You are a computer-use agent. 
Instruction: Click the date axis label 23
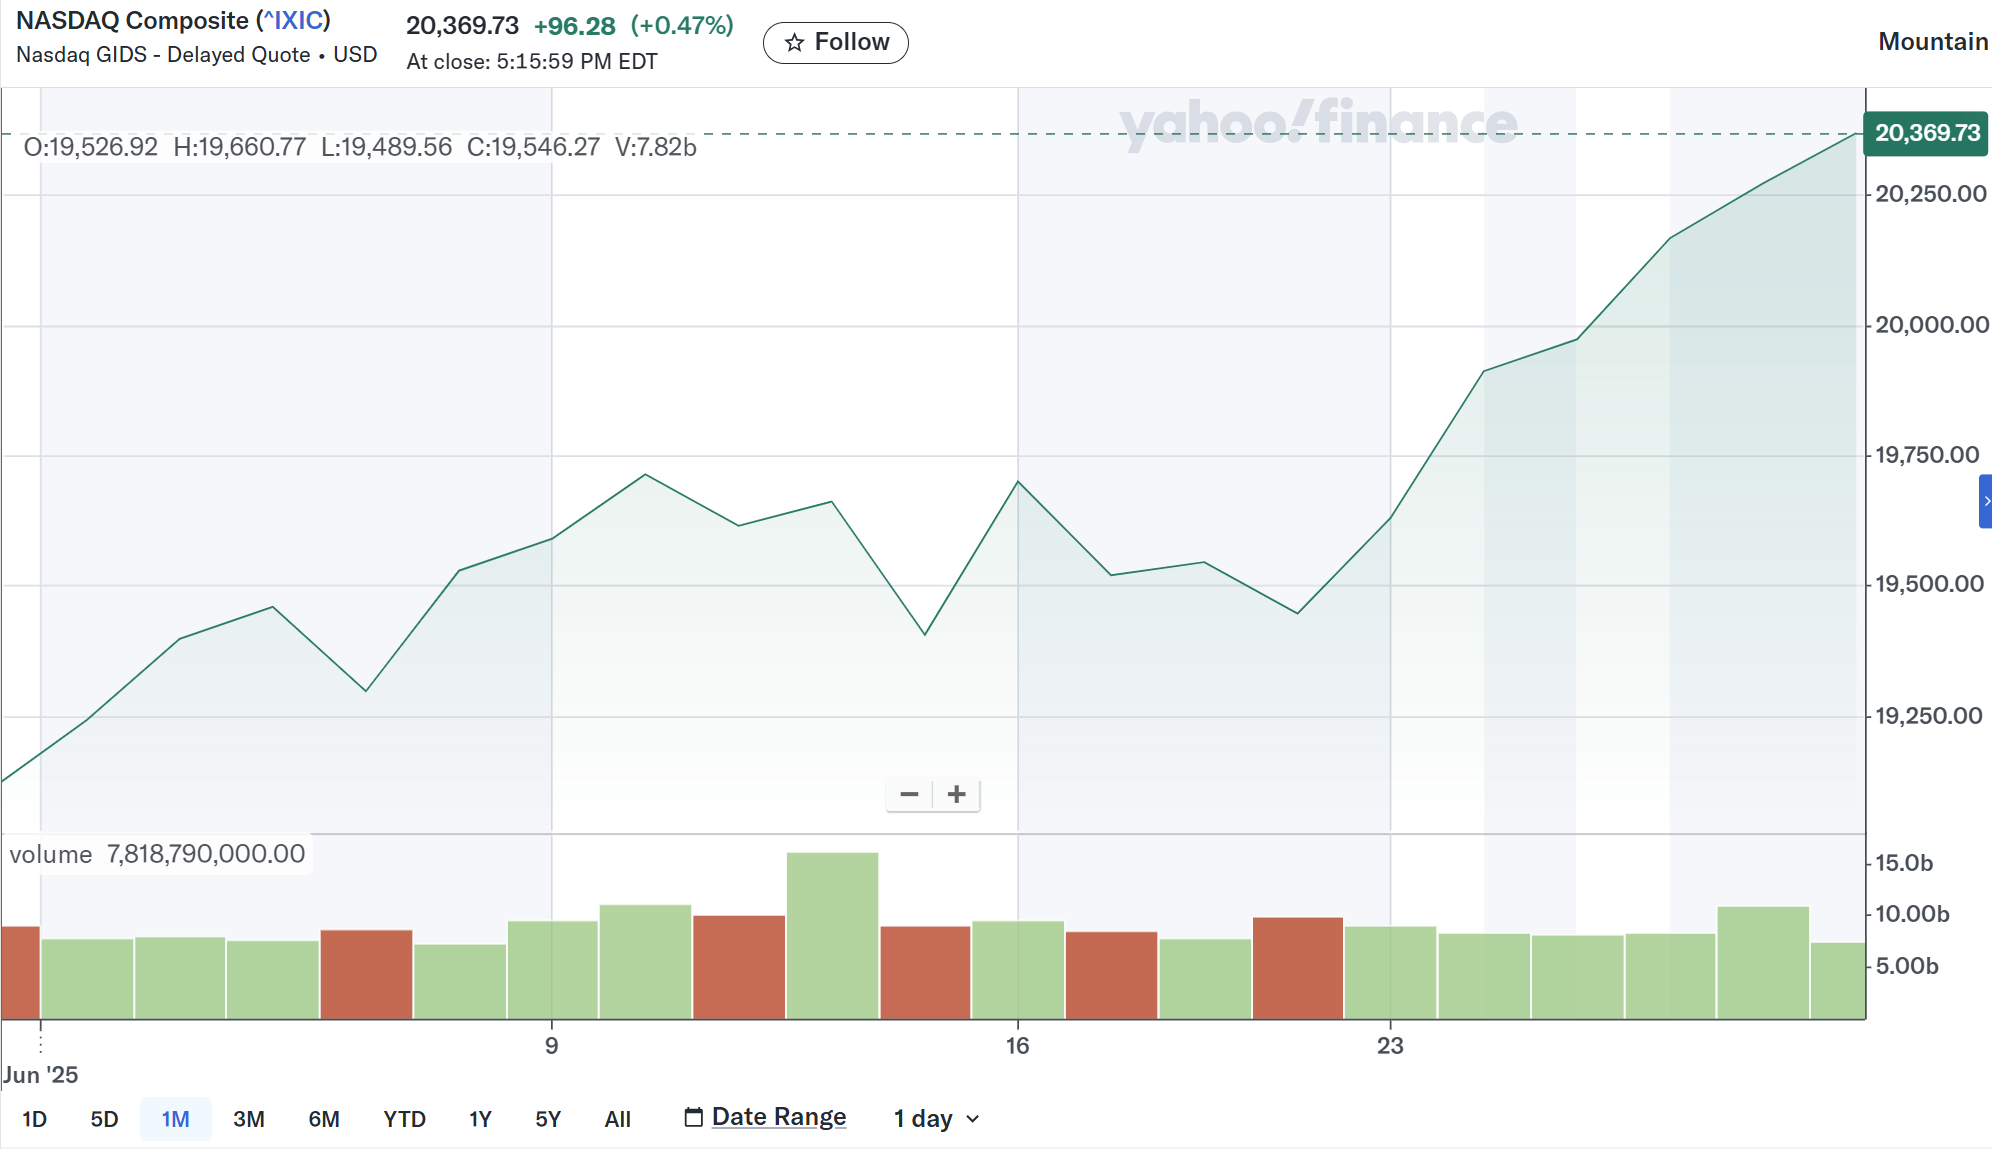tap(1390, 1046)
